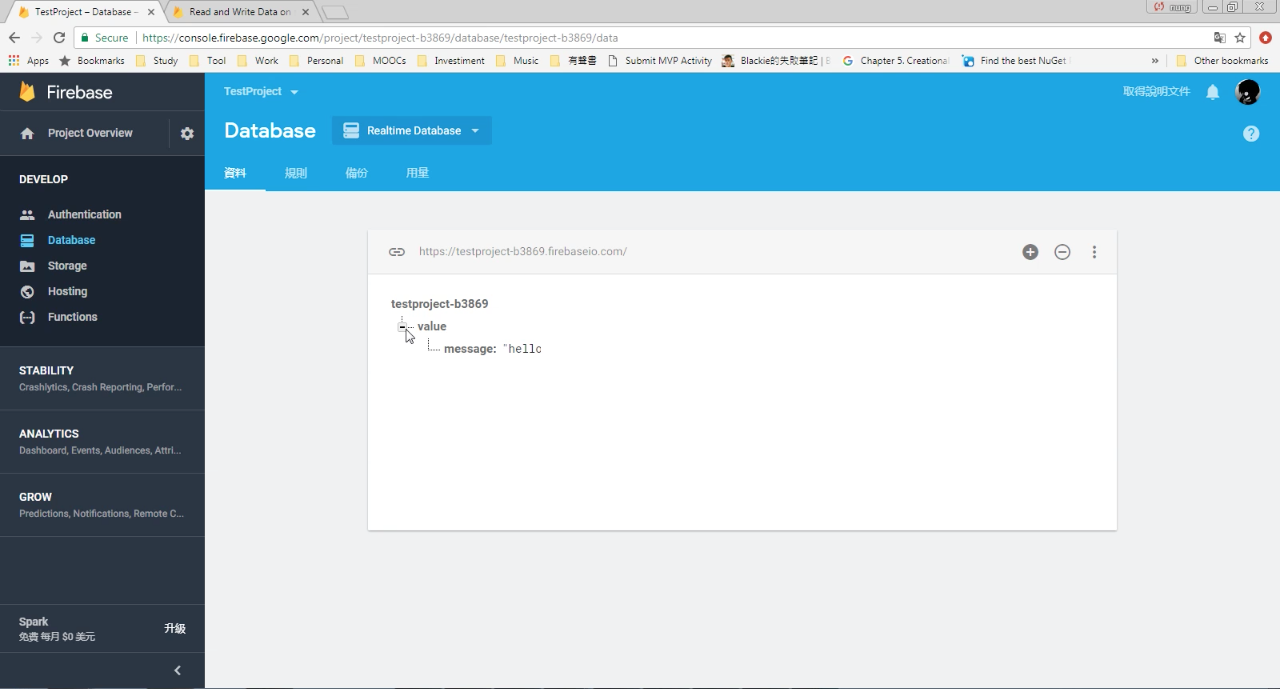
Task: Switch to Read and Write Data tab
Action: [240, 12]
